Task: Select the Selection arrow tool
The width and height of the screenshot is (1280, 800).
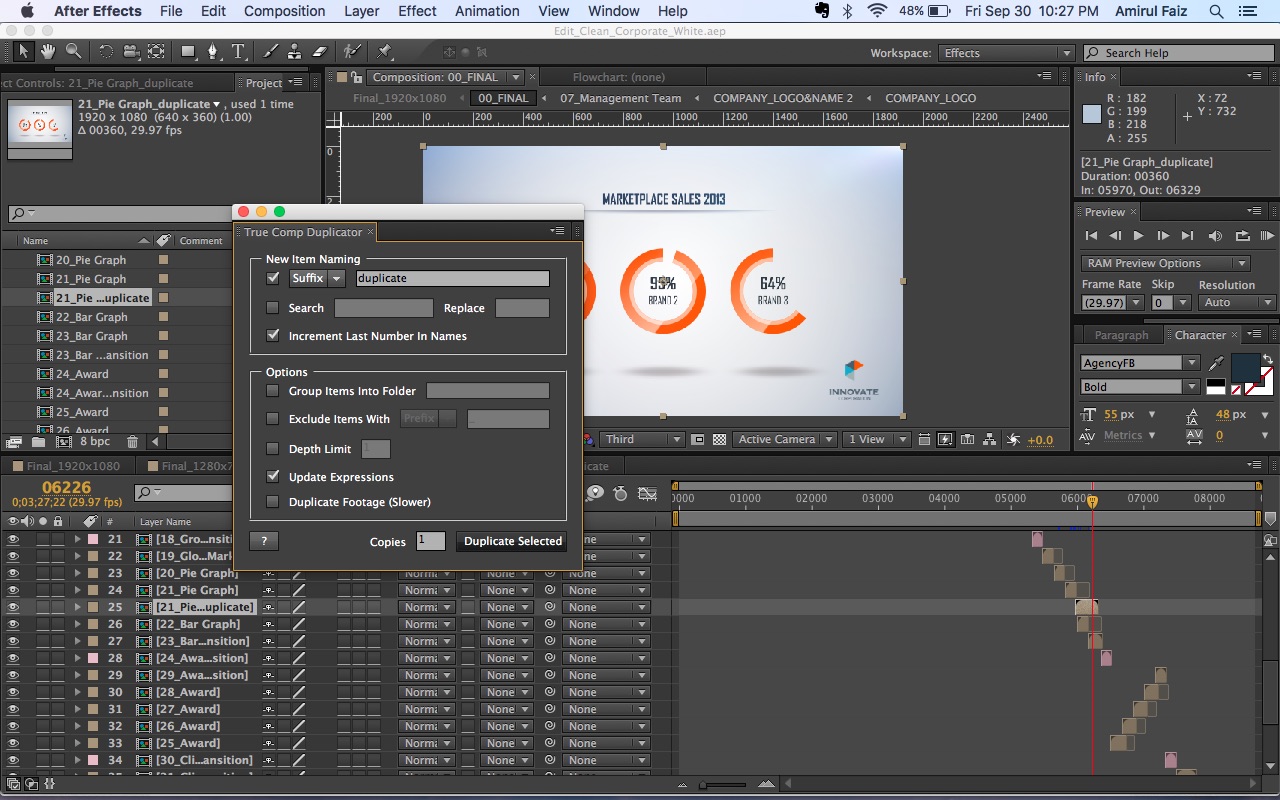Action: coord(24,51)
